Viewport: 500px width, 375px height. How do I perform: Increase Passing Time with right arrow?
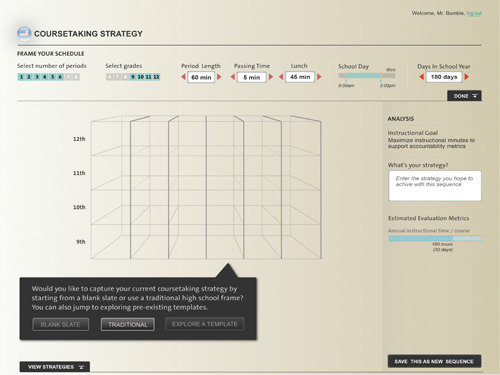click(271, 77)
